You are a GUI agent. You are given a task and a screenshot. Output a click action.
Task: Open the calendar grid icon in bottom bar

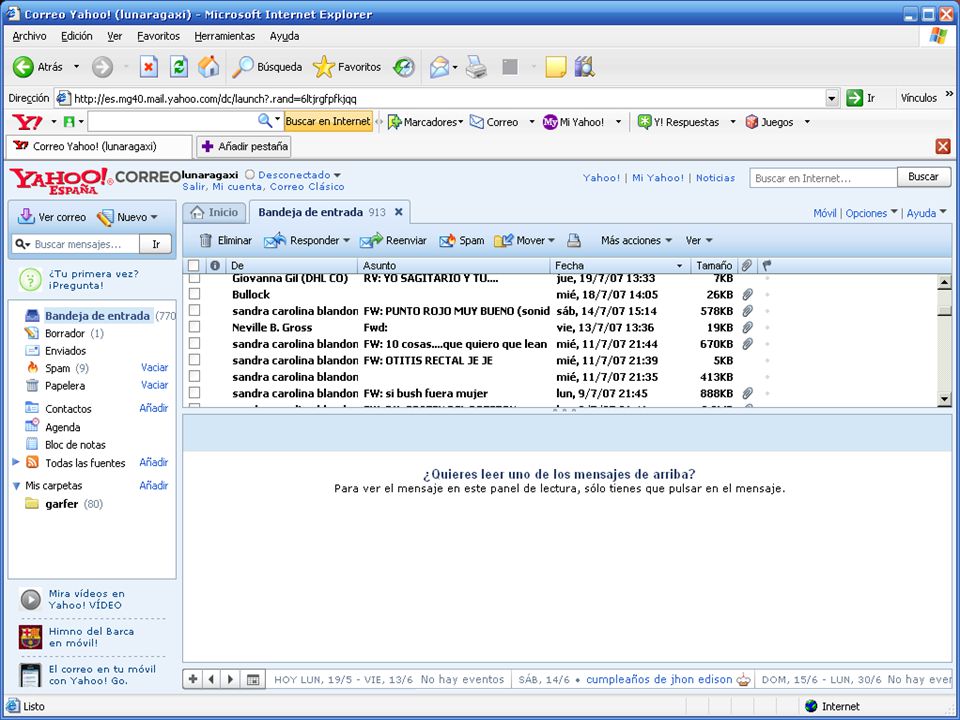[x=252, y=679]
